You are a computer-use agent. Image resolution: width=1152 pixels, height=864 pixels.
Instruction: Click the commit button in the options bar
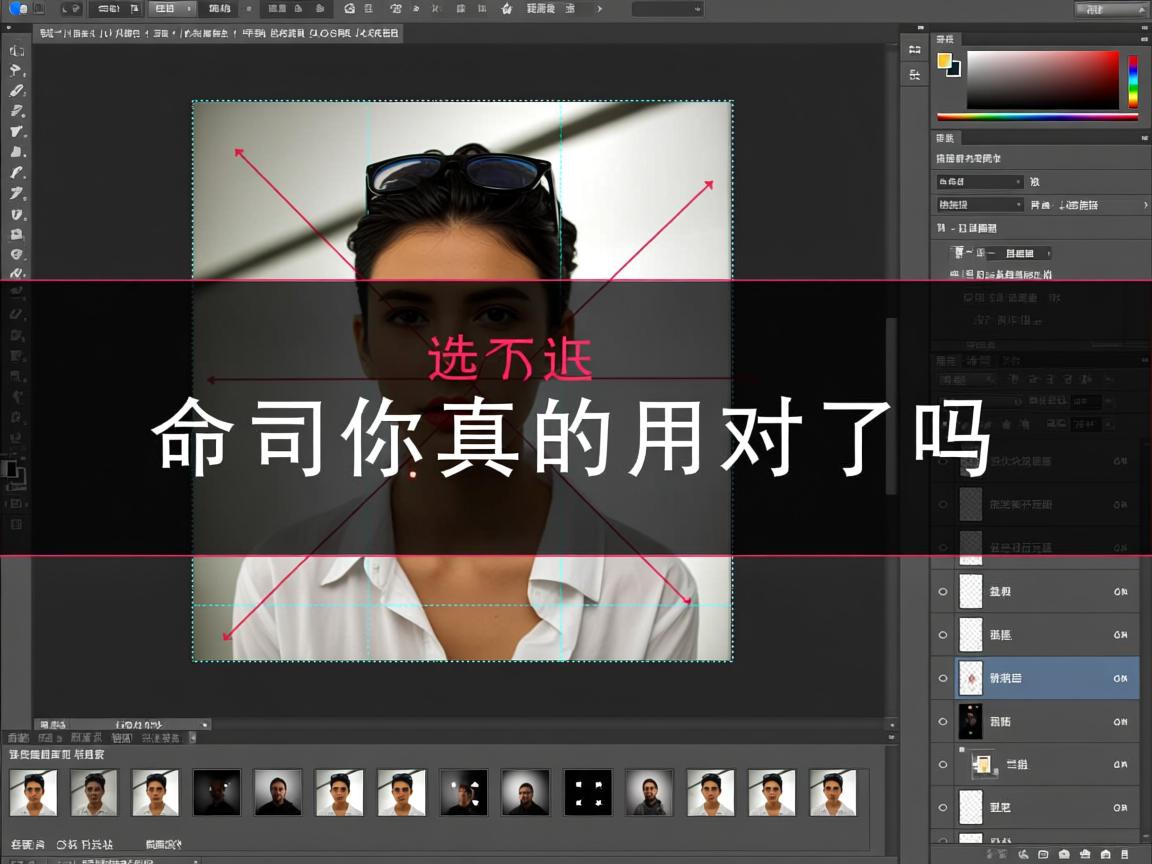tap(597, 9)
